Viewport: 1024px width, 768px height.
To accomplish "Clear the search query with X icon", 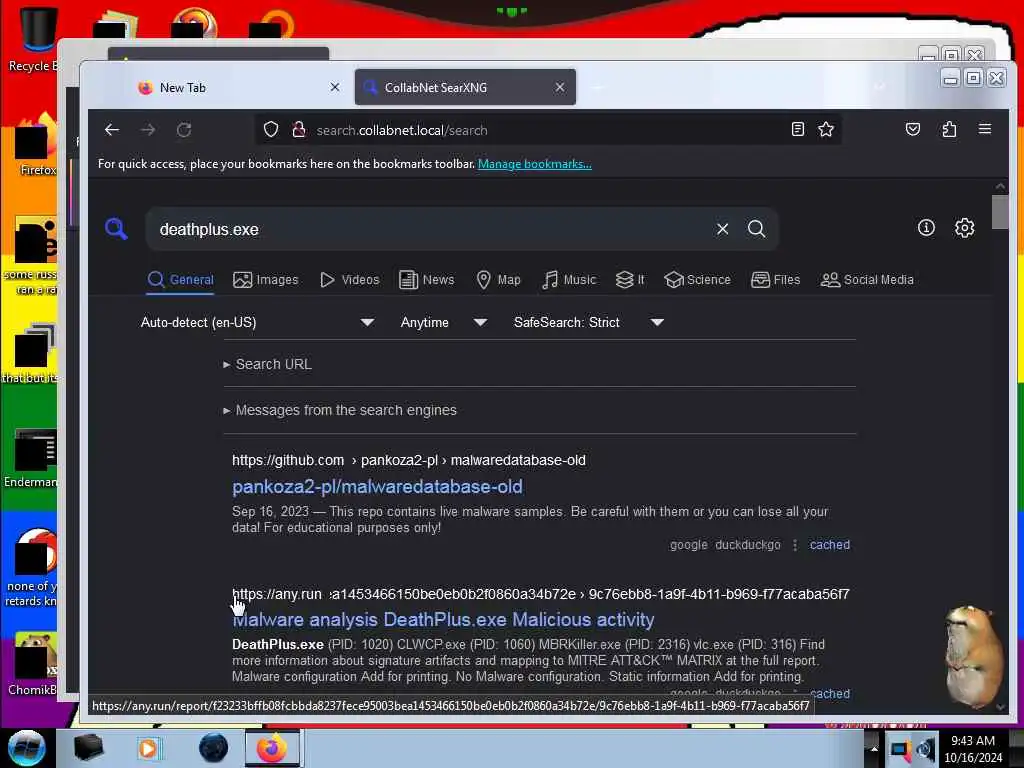I will point(722,229).
